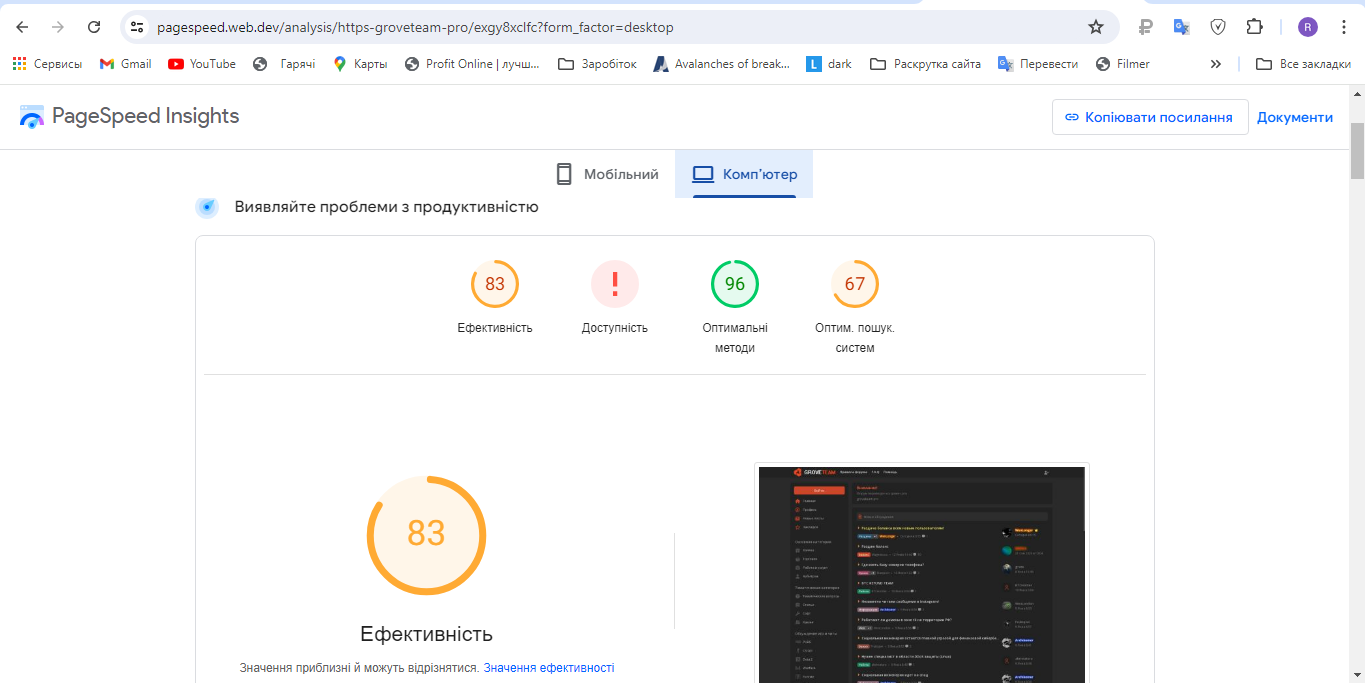Click the PageSpeed Insights logo icon
1365x683 pixels.
click(x=32, y=117)
